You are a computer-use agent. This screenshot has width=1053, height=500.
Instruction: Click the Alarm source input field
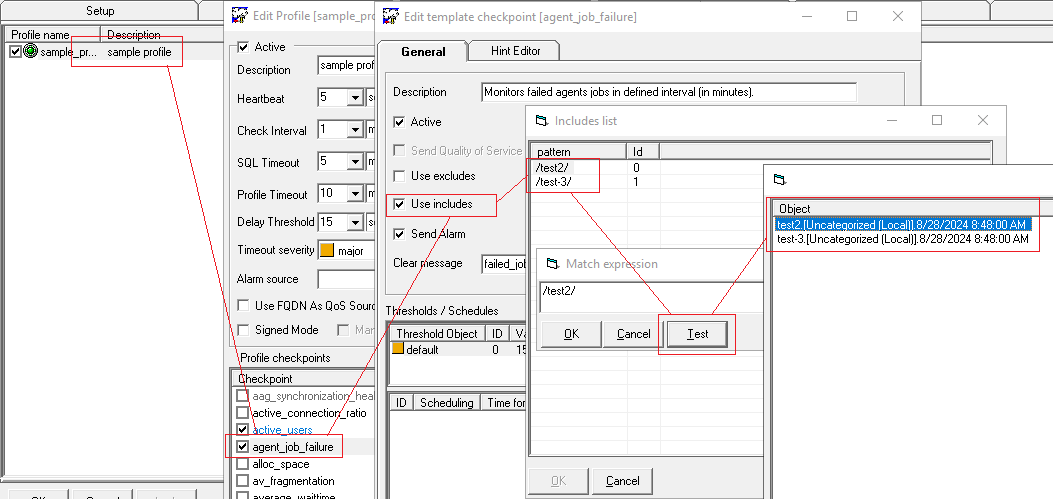coord(346,279)
